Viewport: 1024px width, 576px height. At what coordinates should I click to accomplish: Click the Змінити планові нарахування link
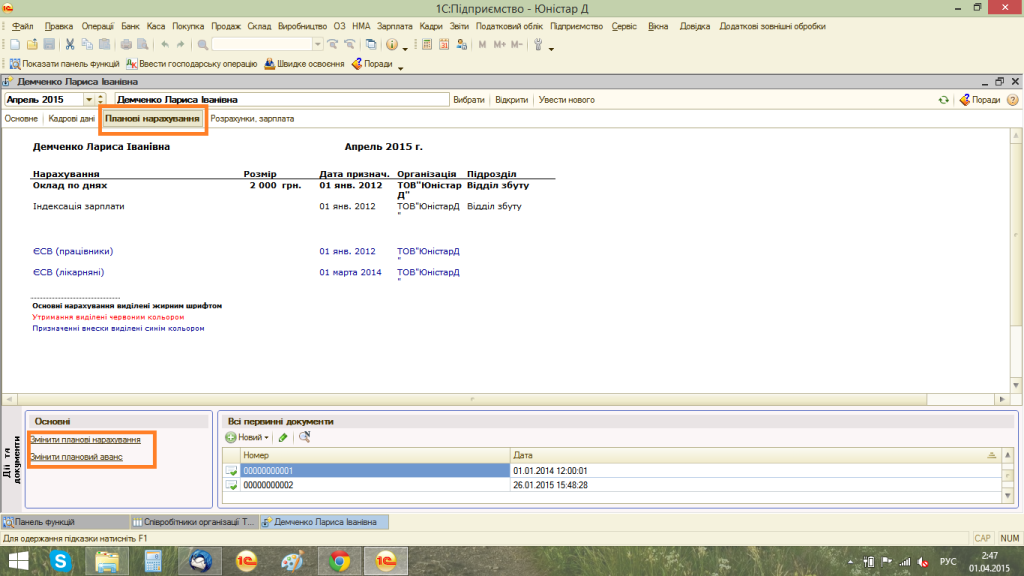click(x=86, y=440)
